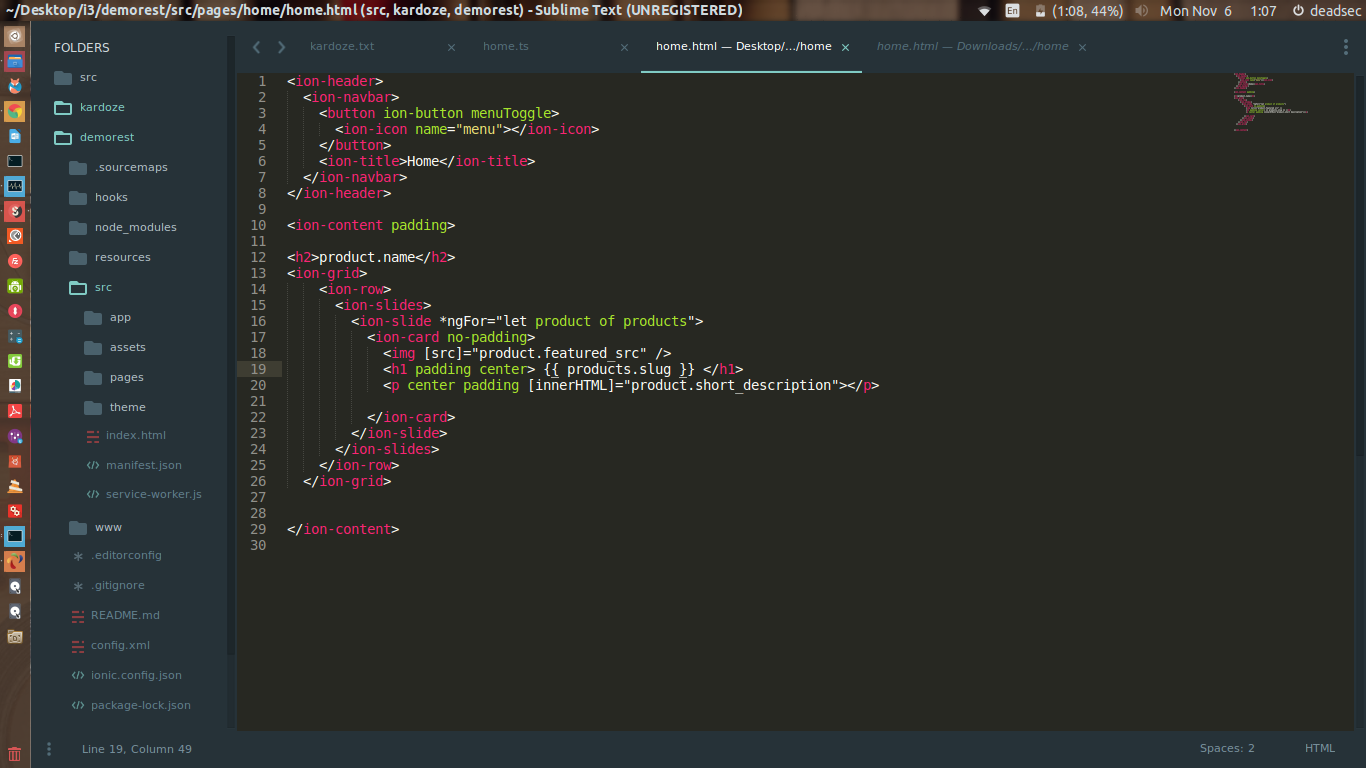Viewport: 1366px width, 768px height.
Task: Open the sound volume indicator
Action: pyautogui.click(x=1142, y=11)
